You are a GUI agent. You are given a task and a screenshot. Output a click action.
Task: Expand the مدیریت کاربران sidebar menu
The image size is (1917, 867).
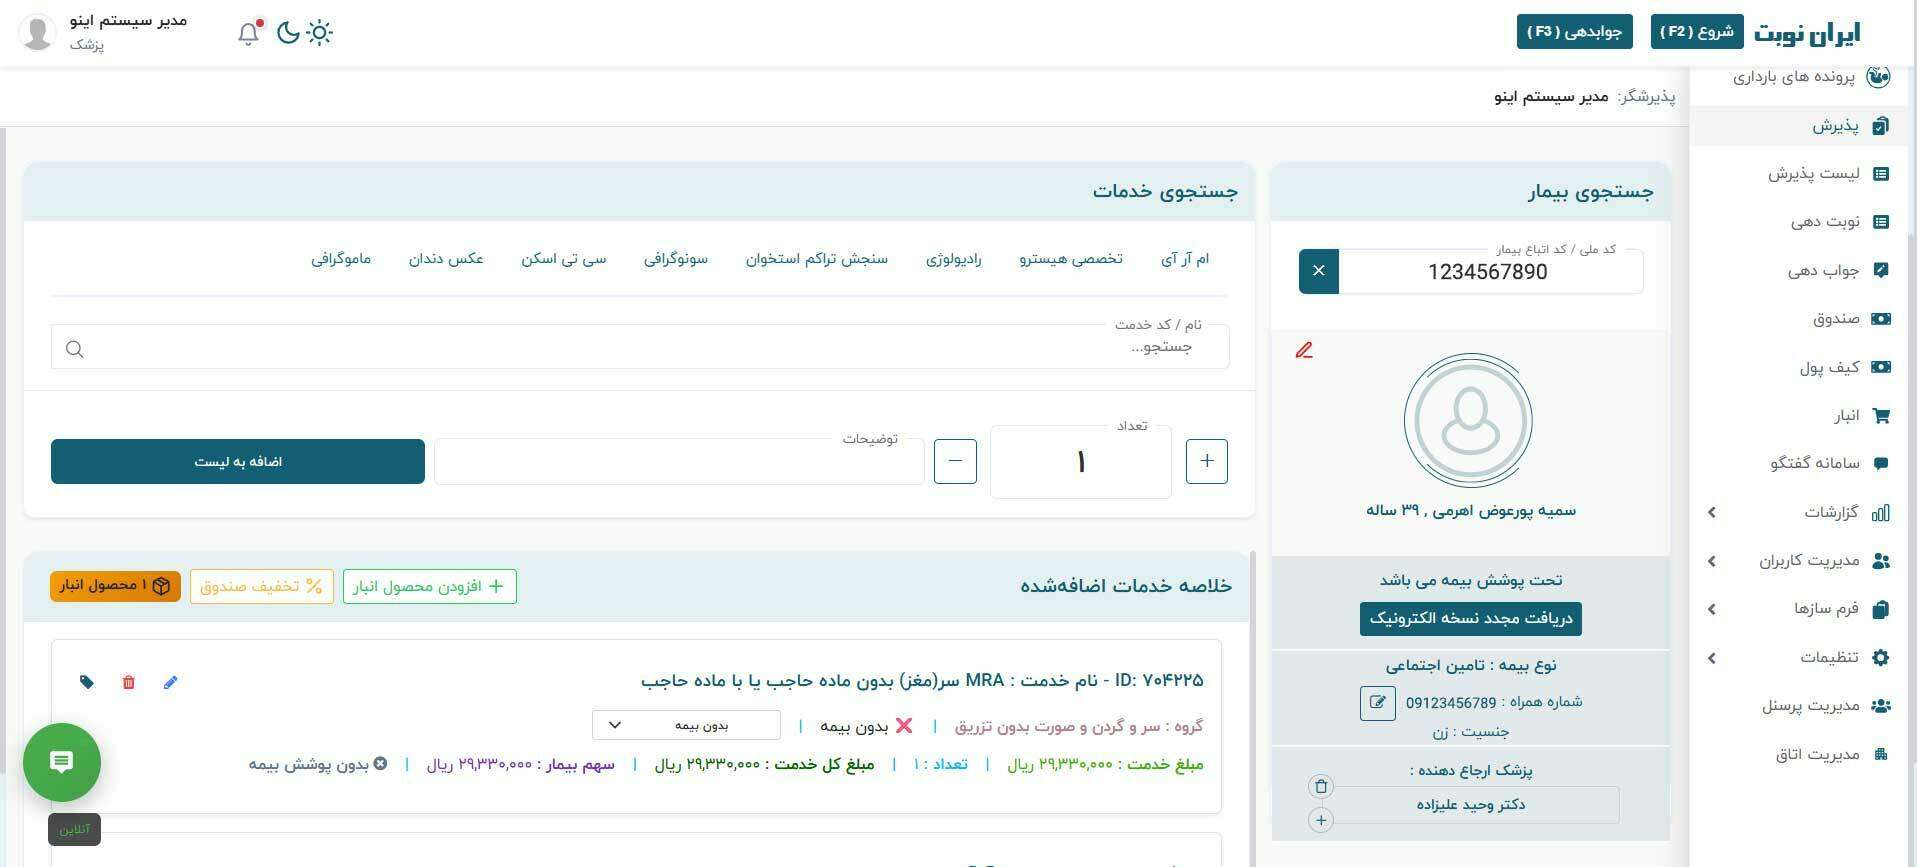click(x=1798, y=561)
